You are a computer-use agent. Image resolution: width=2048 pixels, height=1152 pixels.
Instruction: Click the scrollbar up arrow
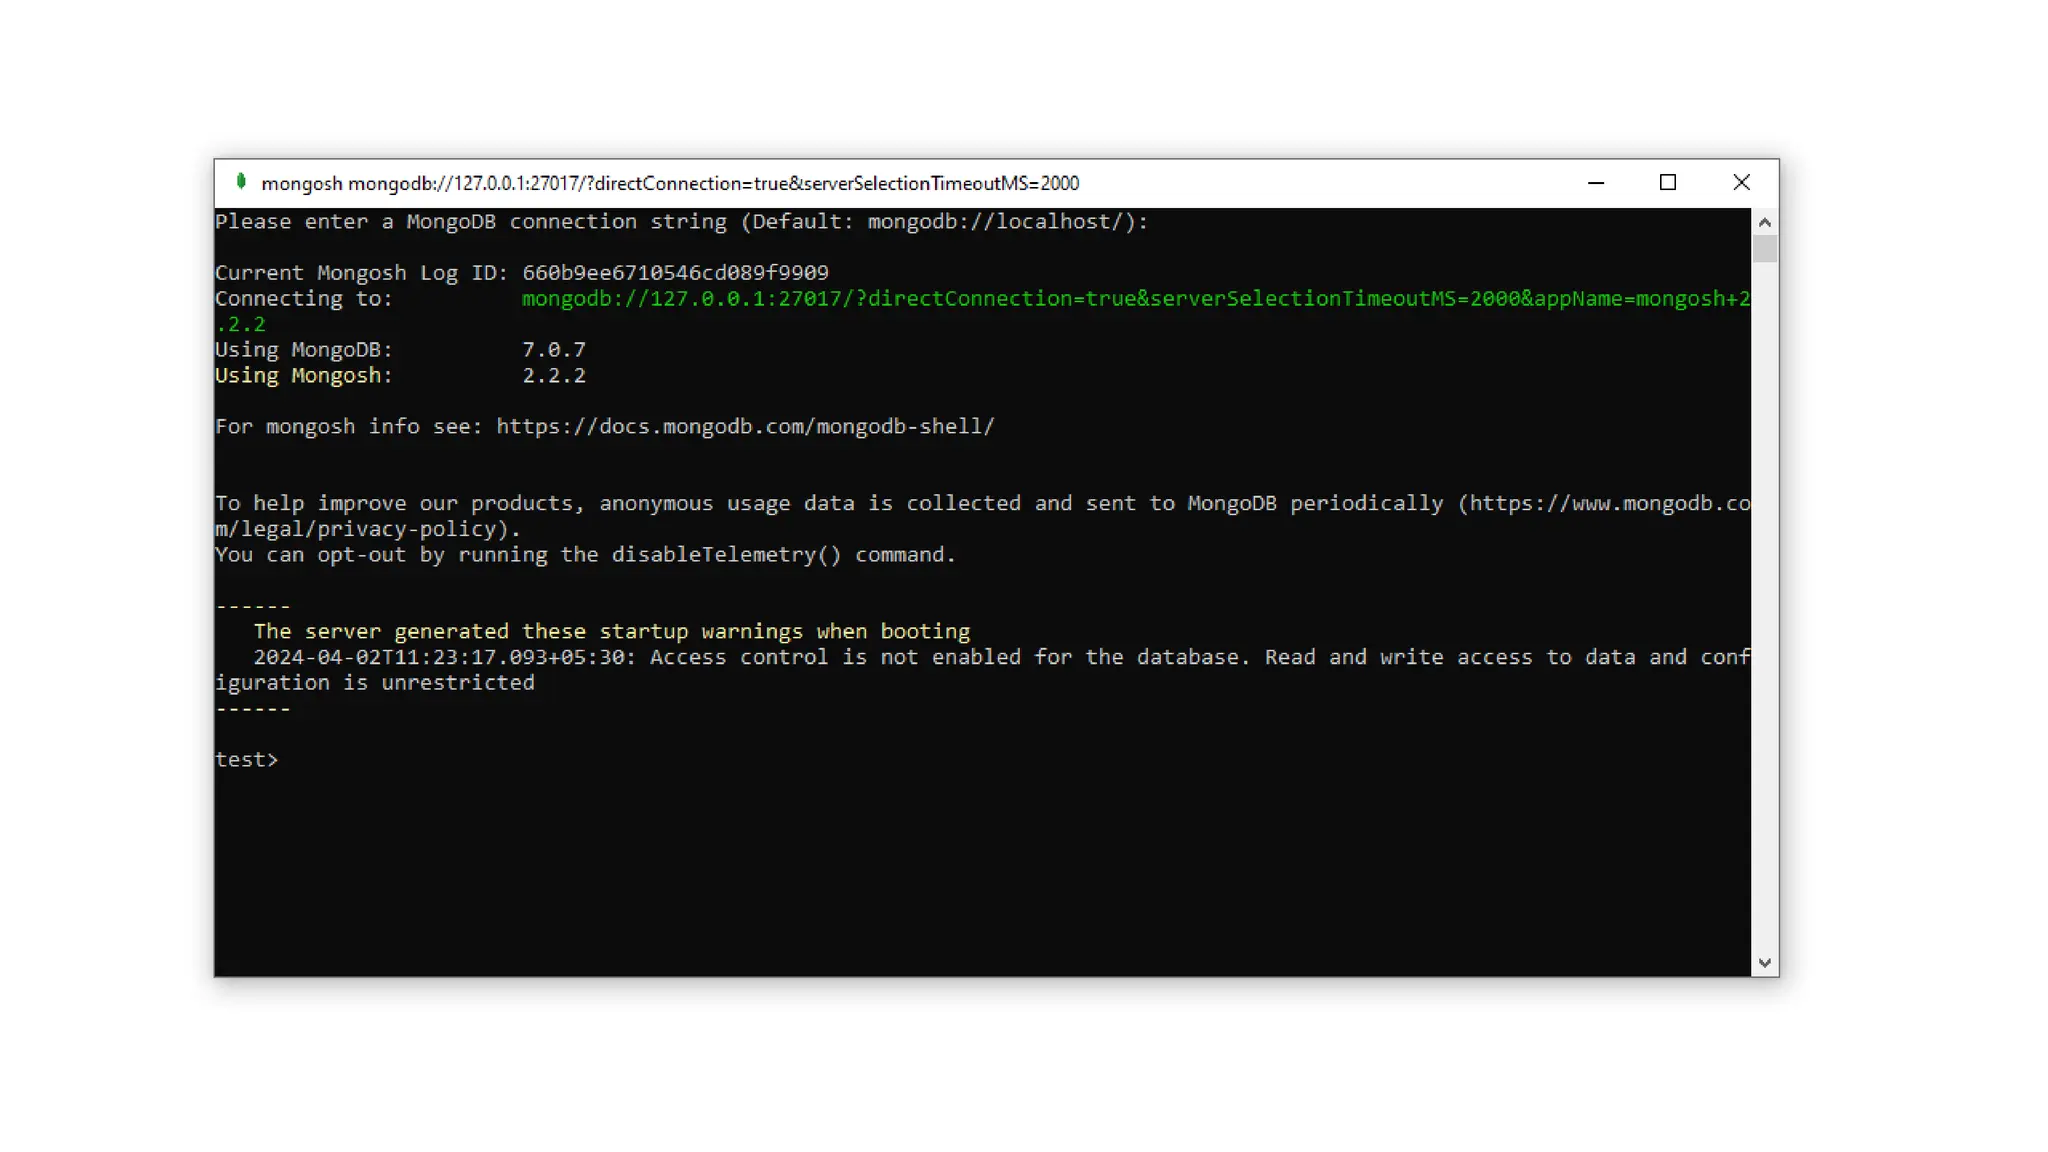click(x=1764, y=222)
